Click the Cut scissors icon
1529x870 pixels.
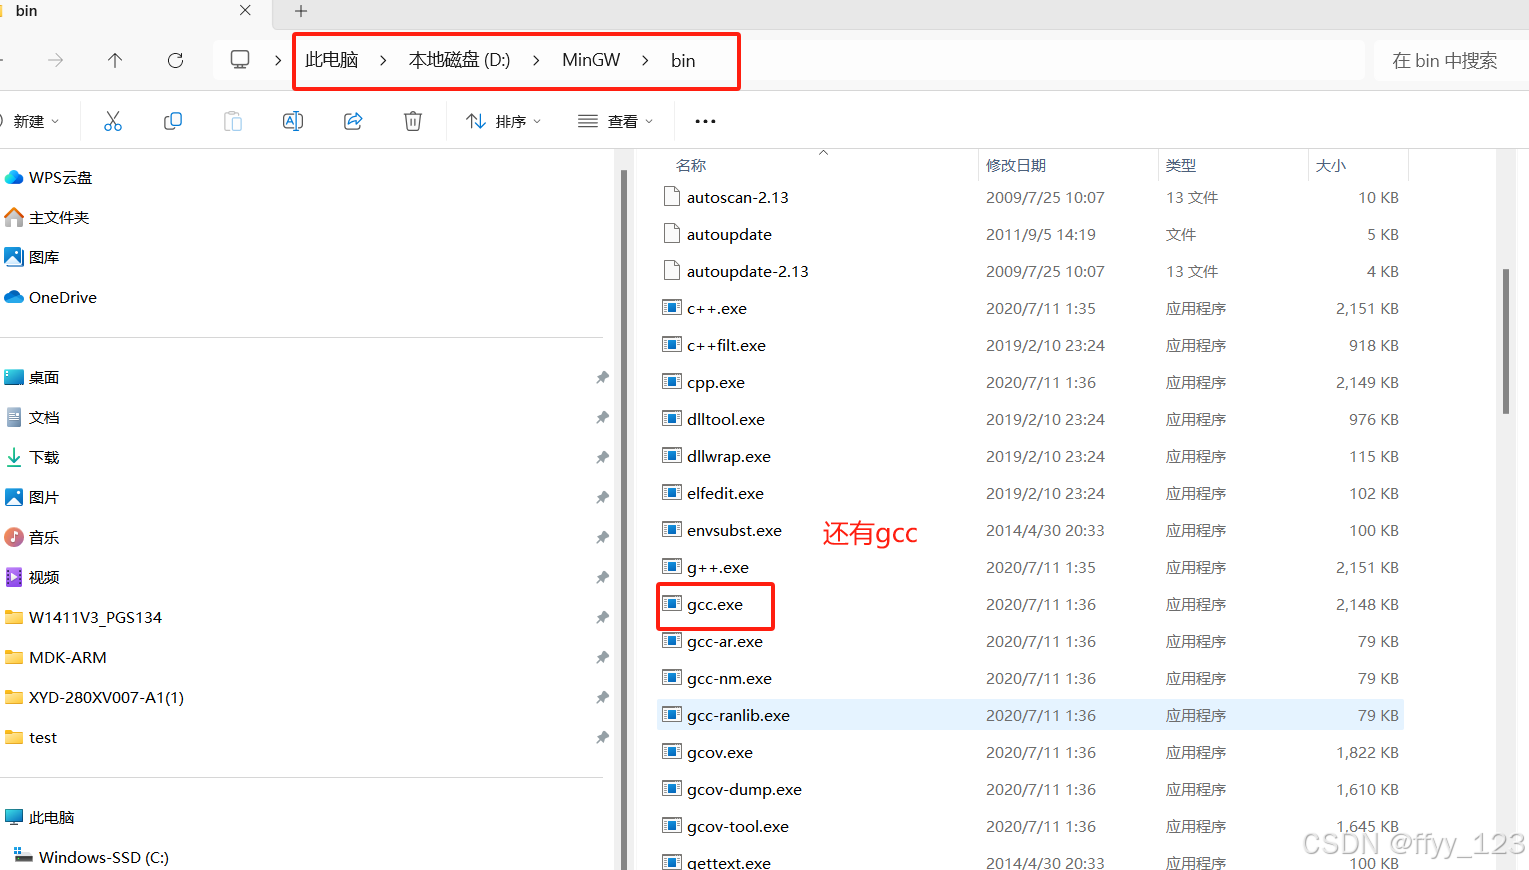(113, 121)
